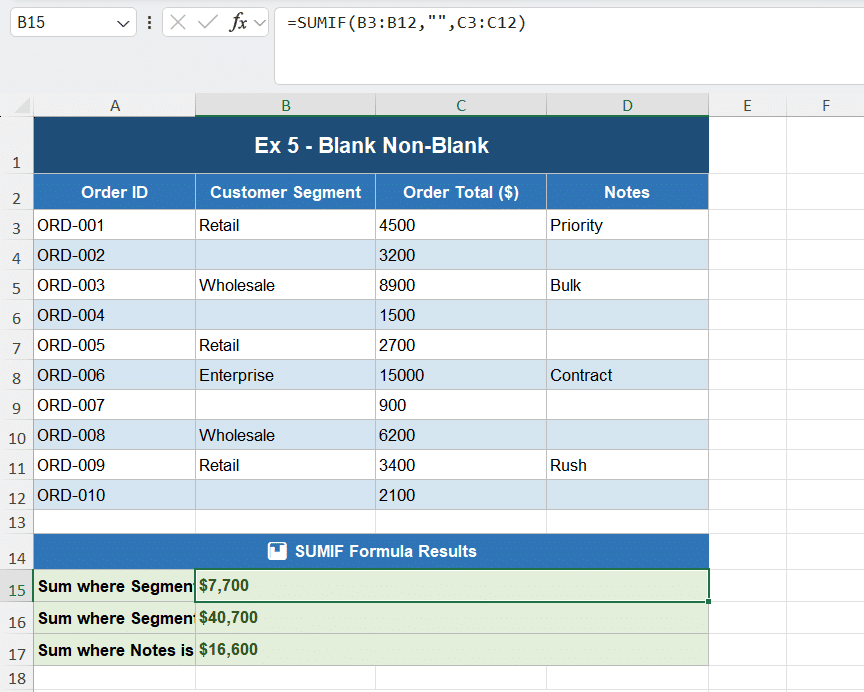
Task: Cancel the formula with the X icon
Action: coord(177,22)
